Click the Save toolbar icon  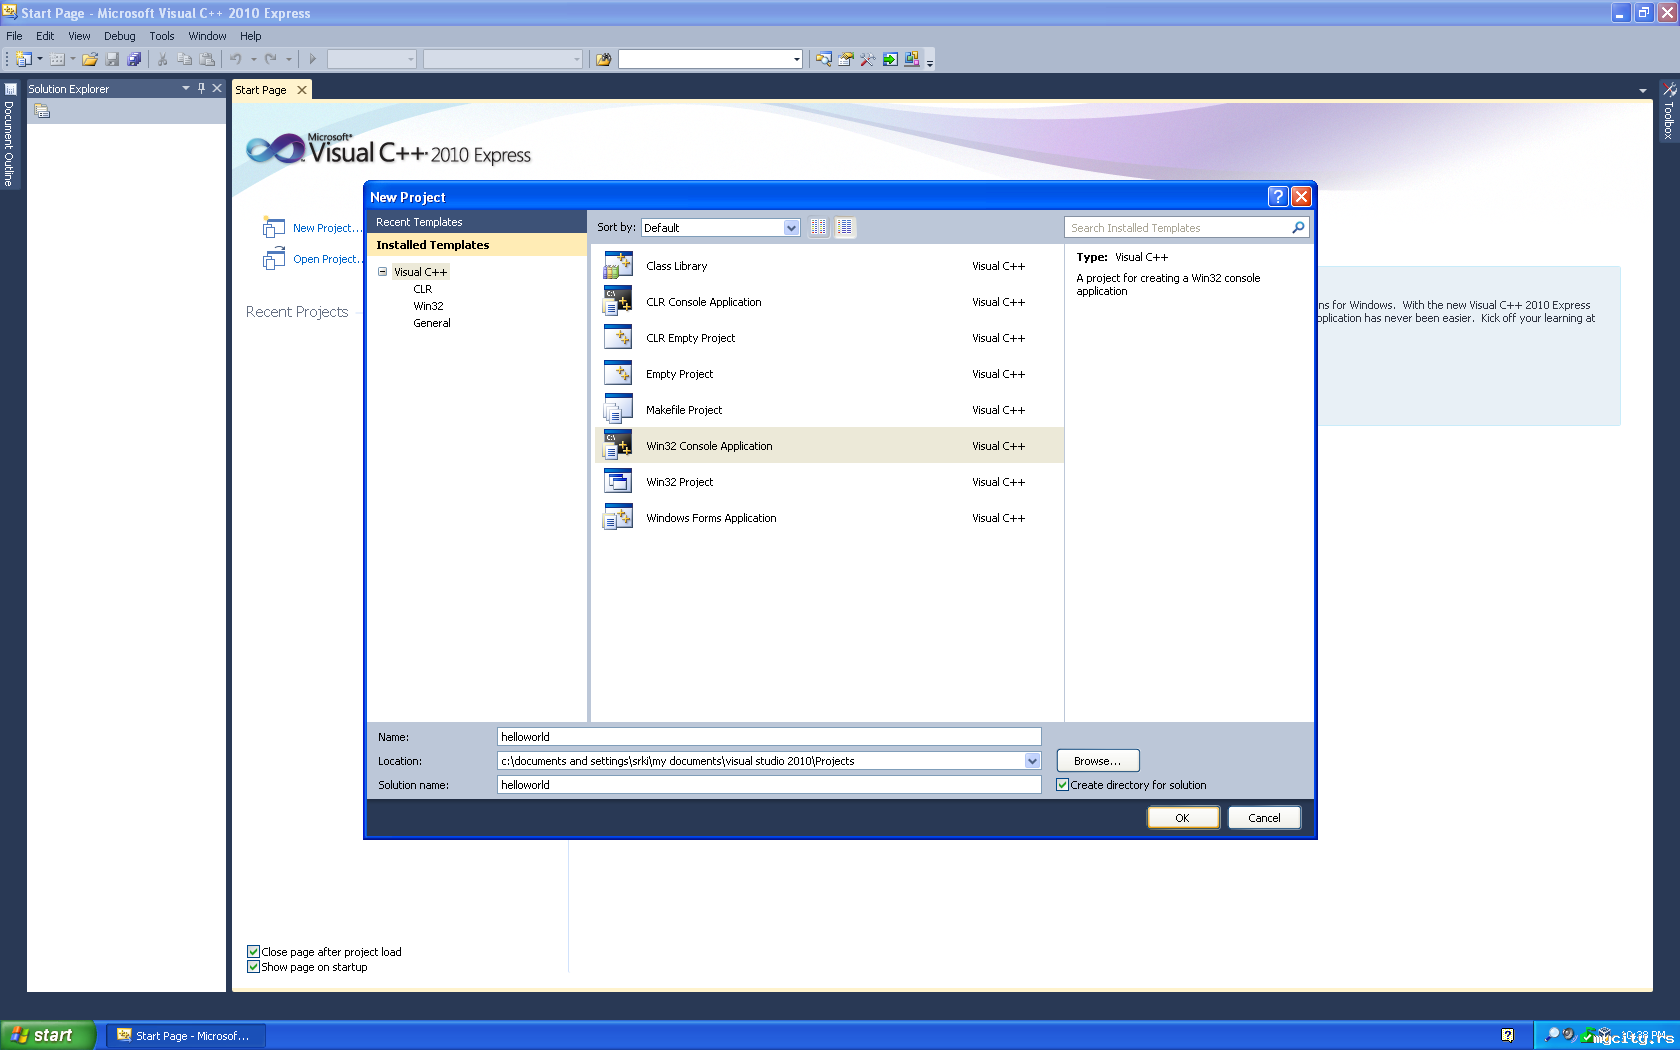click(x=112, y=59)
